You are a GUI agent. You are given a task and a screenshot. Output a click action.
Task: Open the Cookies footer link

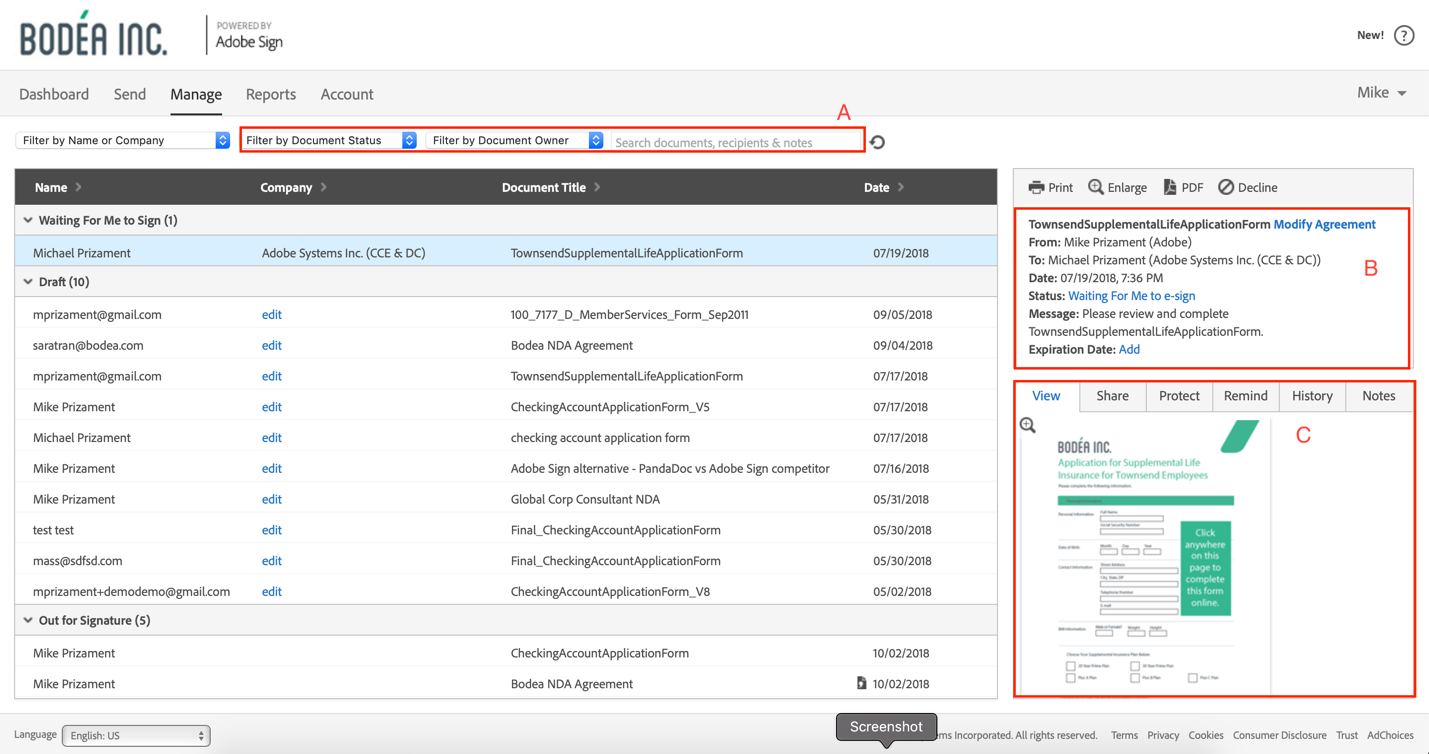click(1206, 735)
